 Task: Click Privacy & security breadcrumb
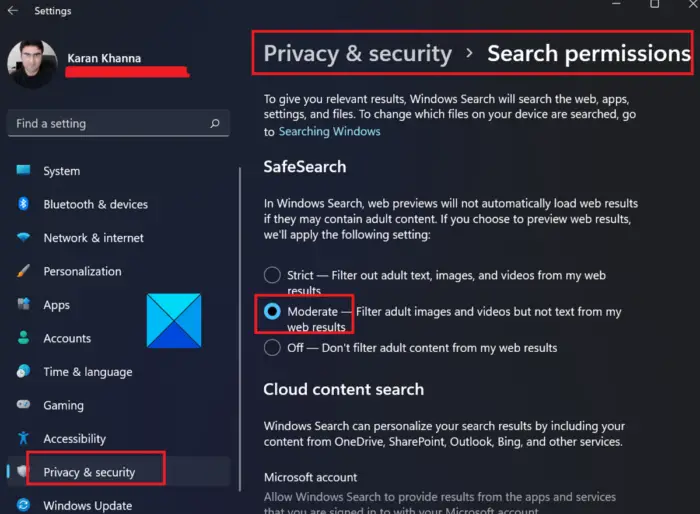tap(358, 53)
